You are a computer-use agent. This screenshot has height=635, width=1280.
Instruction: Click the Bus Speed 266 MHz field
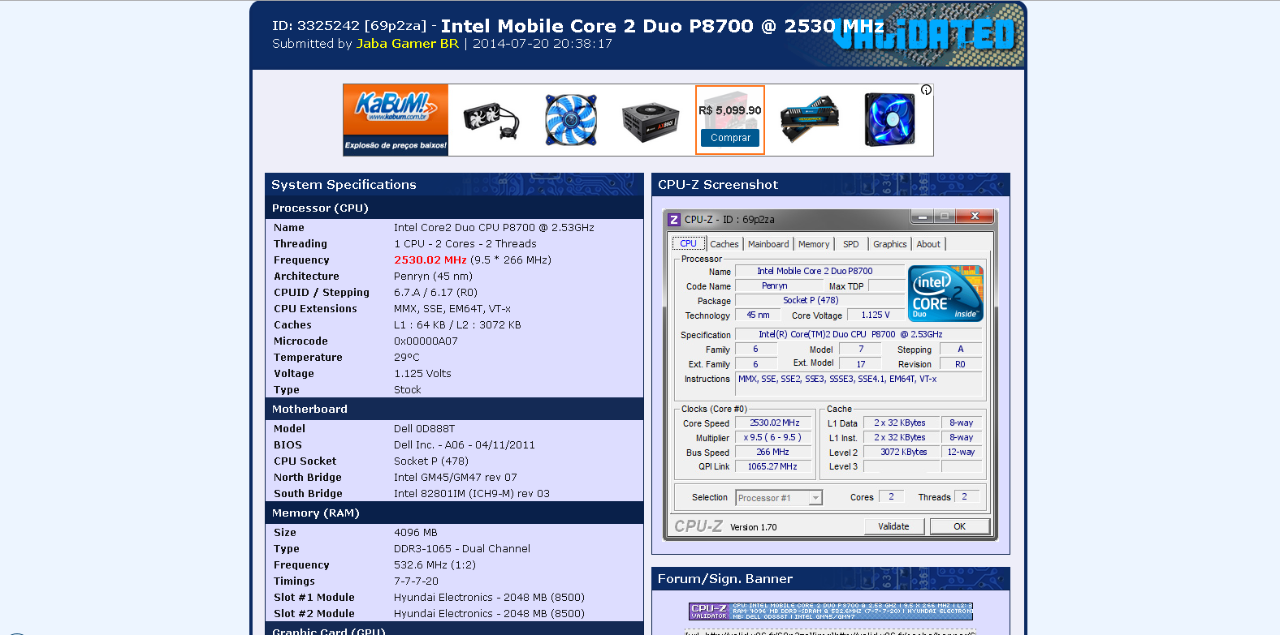[x=775, y=452]
